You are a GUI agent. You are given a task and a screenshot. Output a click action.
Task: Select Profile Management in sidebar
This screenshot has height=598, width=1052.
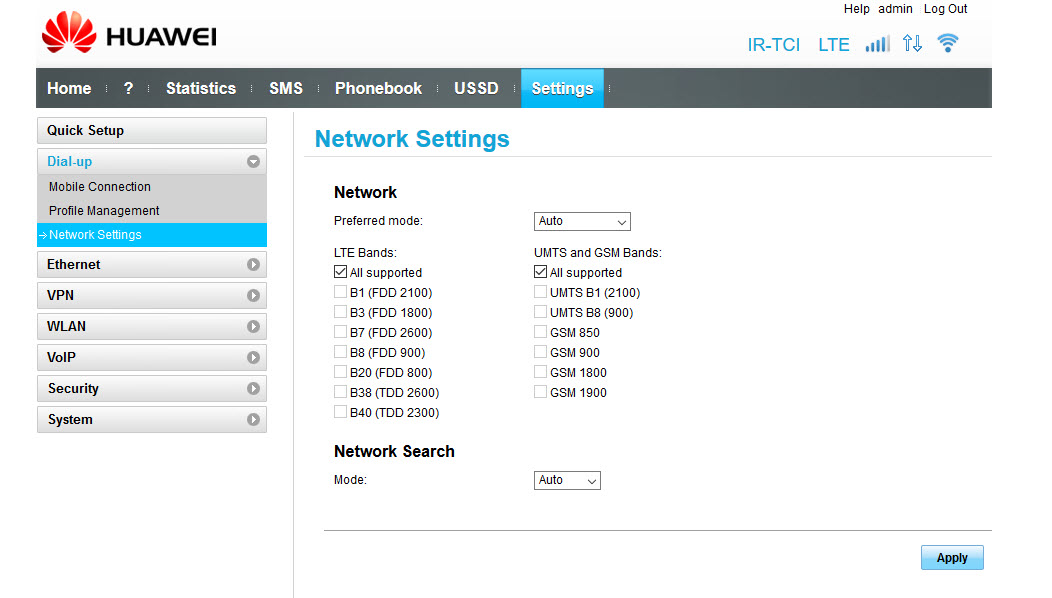tap(104, 211)
